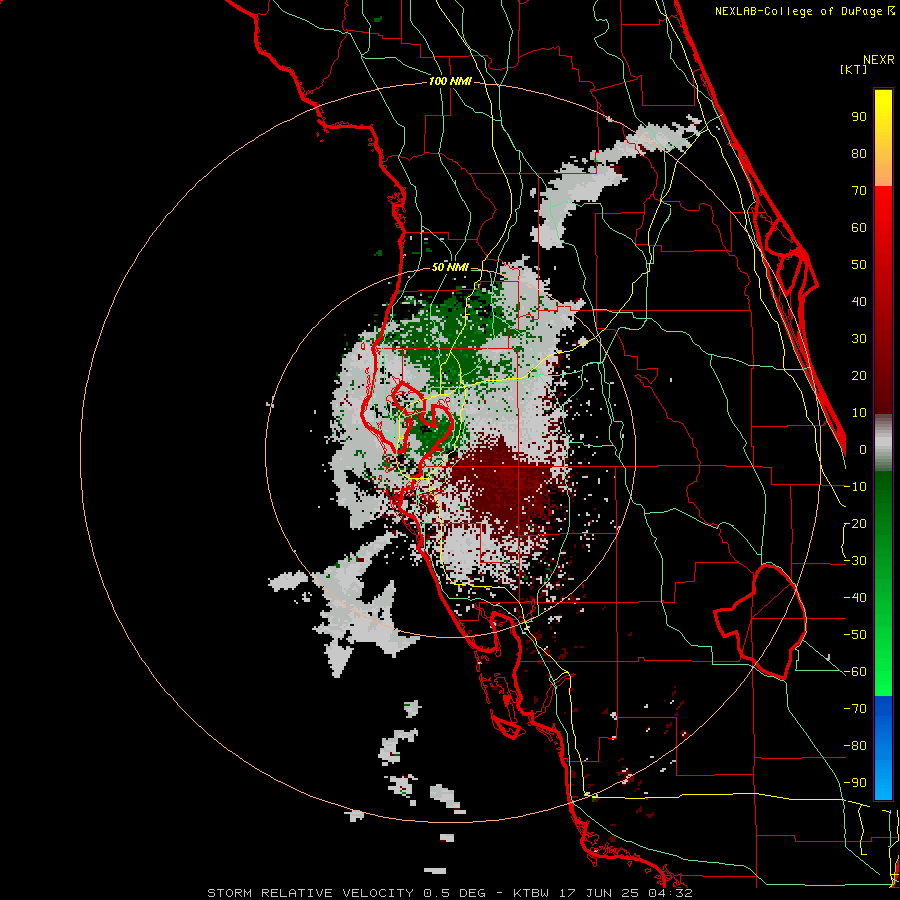The width and height of the screenshot is (900, 900).
Task: Select the 50 NMI range ring label
Action: coord(450,267)
